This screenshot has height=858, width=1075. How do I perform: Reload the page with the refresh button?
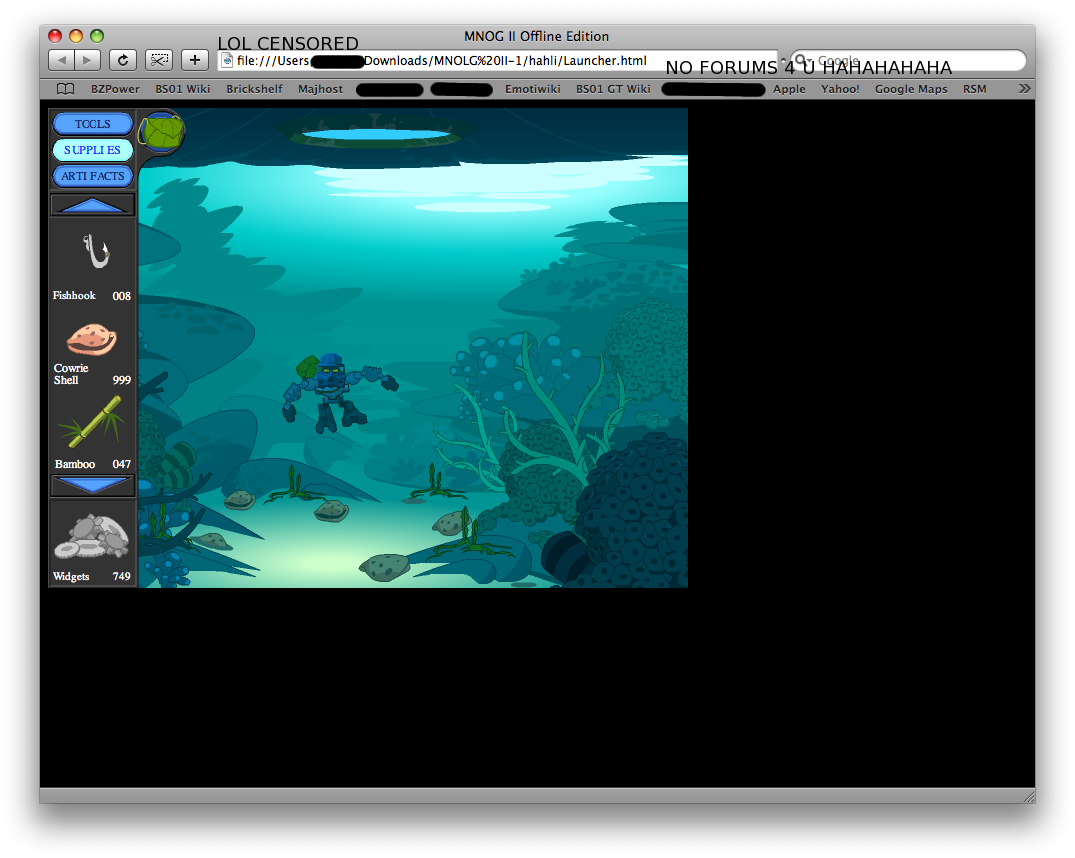click(123, 60)
